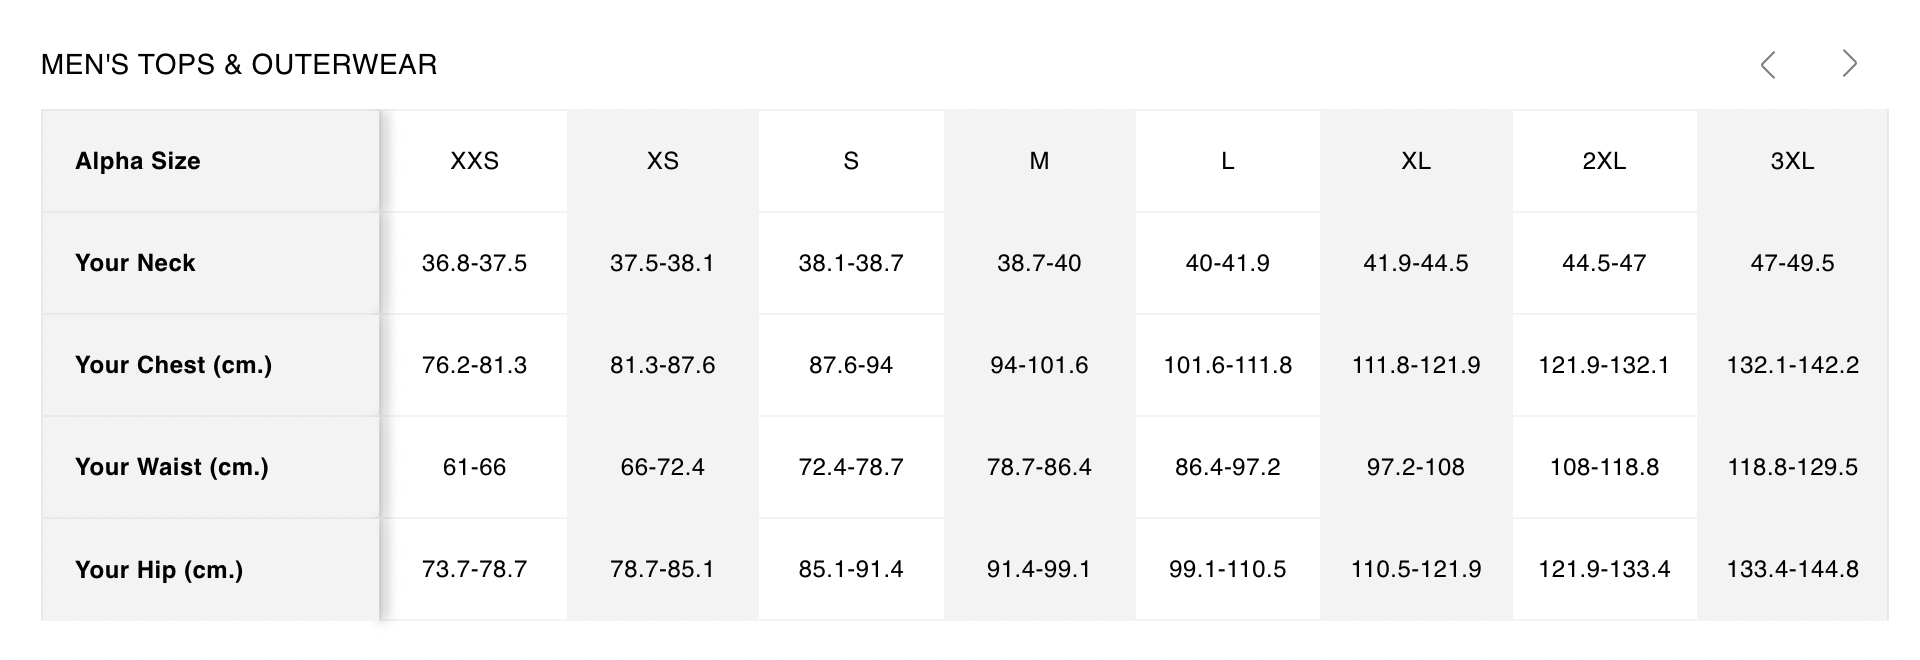
Task: Click the M size column header
Action: pyautogui.click(x=1039, y=161)
